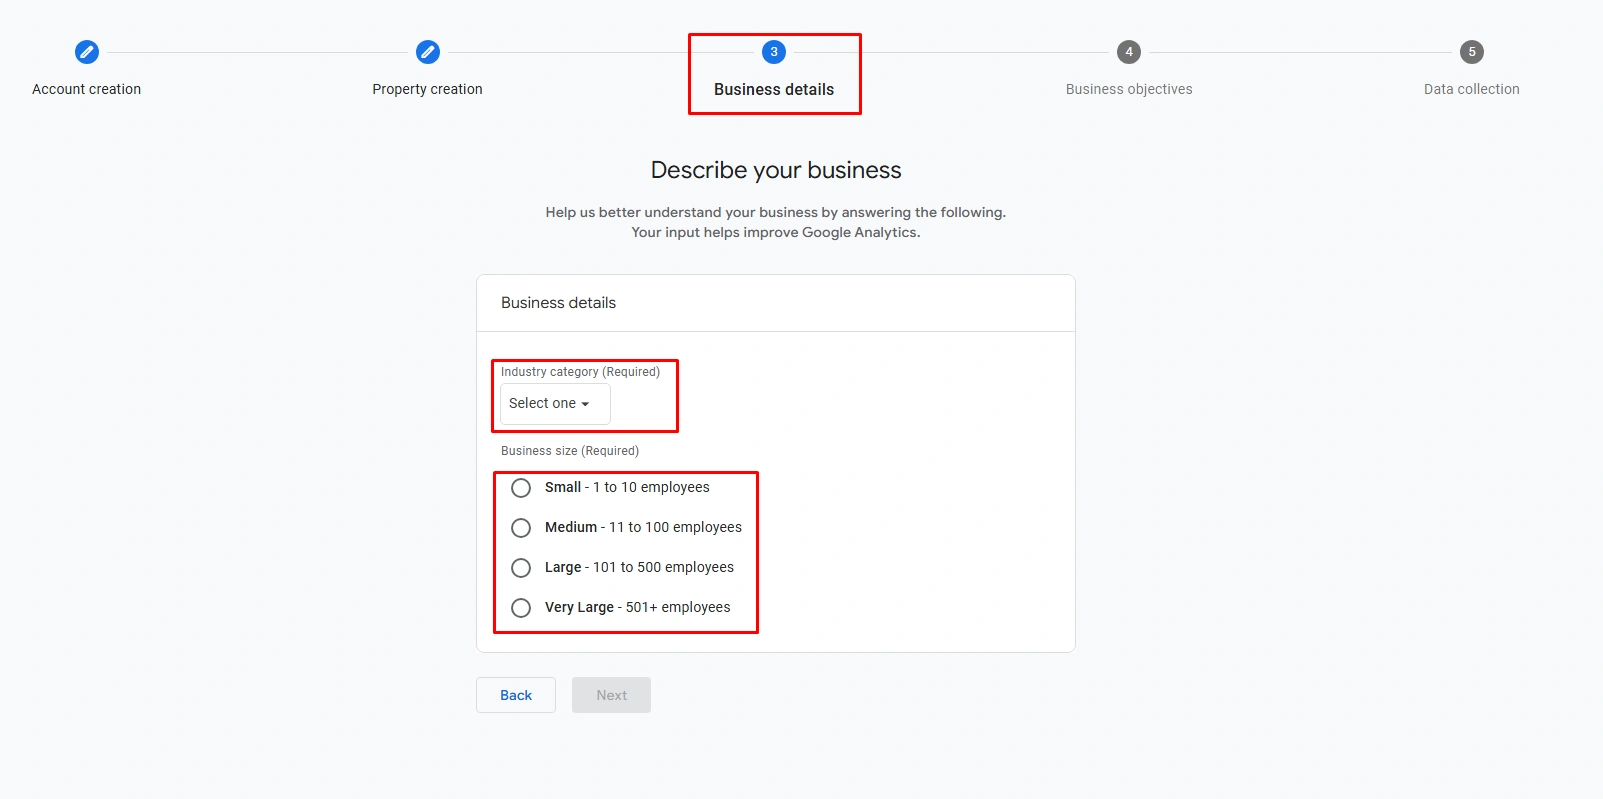Click the Property creation pencil step icon
The width and height of the screenshot is (1603, 799).
[428, 52]
